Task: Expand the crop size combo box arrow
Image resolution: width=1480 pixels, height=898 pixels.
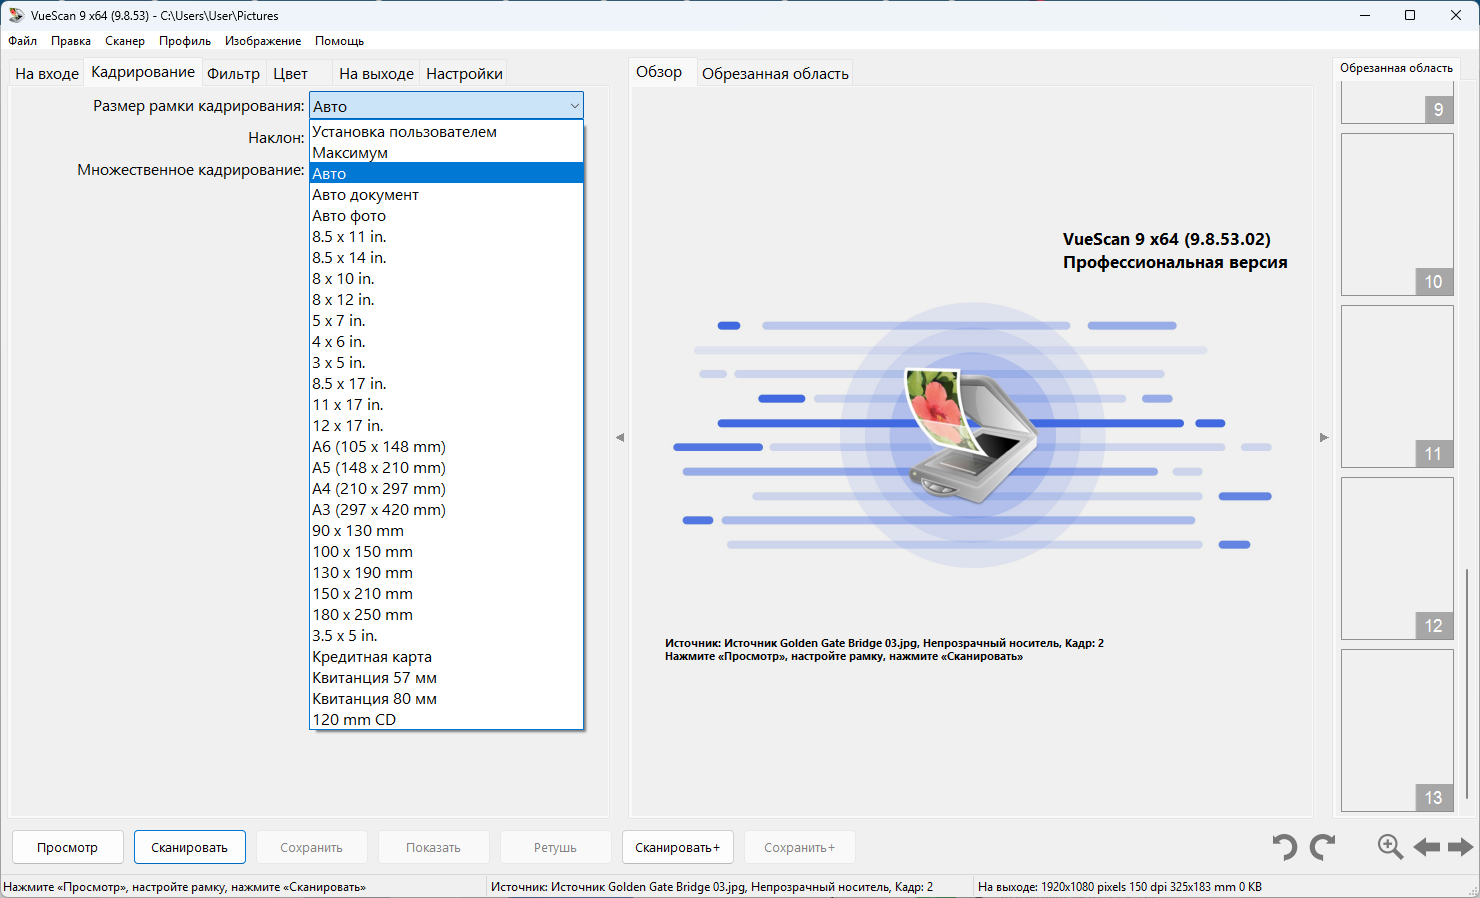Action: pos(574,106)
